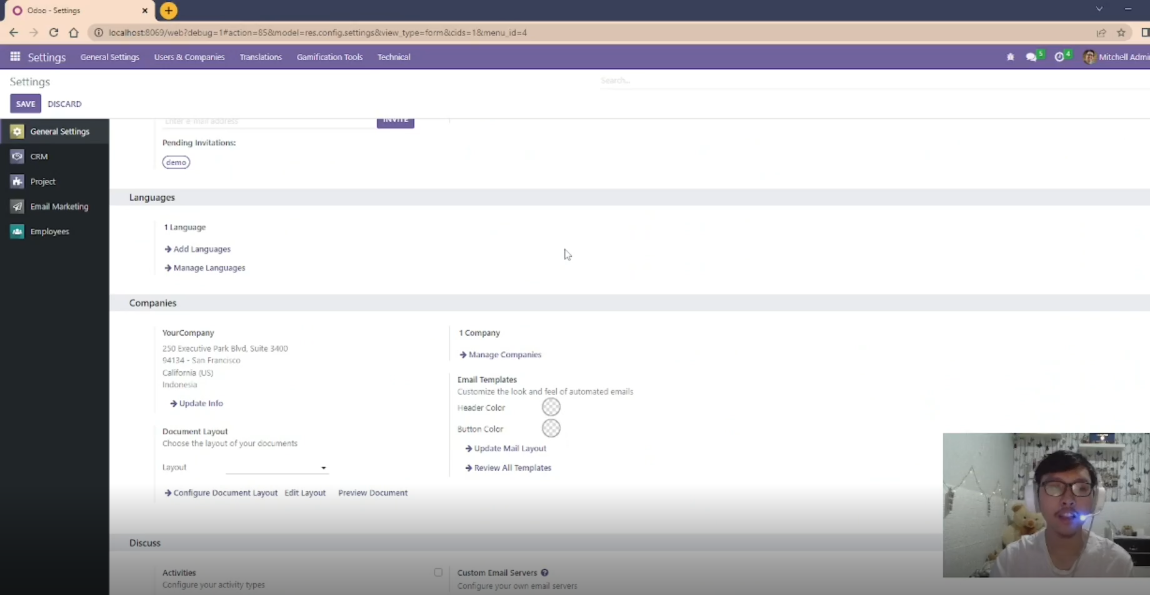Pick a new Header Color swatch
The height and width of the screenshot is (595, 1150).
point(551,407)
